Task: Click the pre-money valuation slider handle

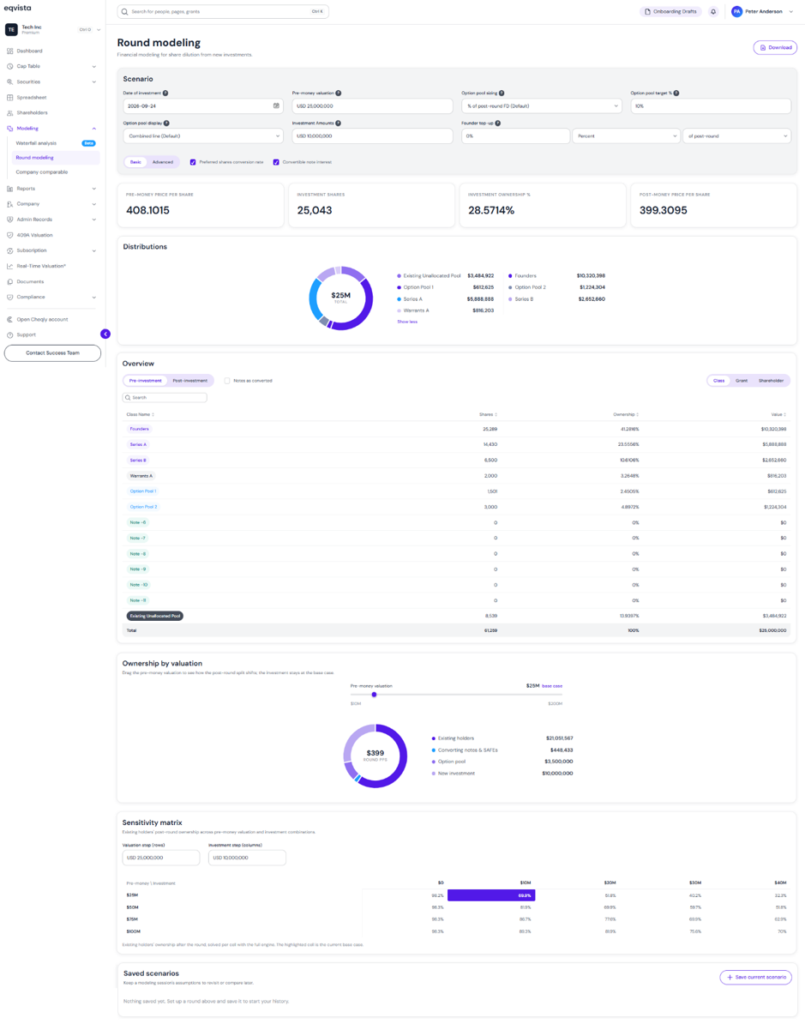Action: [x=374, y=695]
